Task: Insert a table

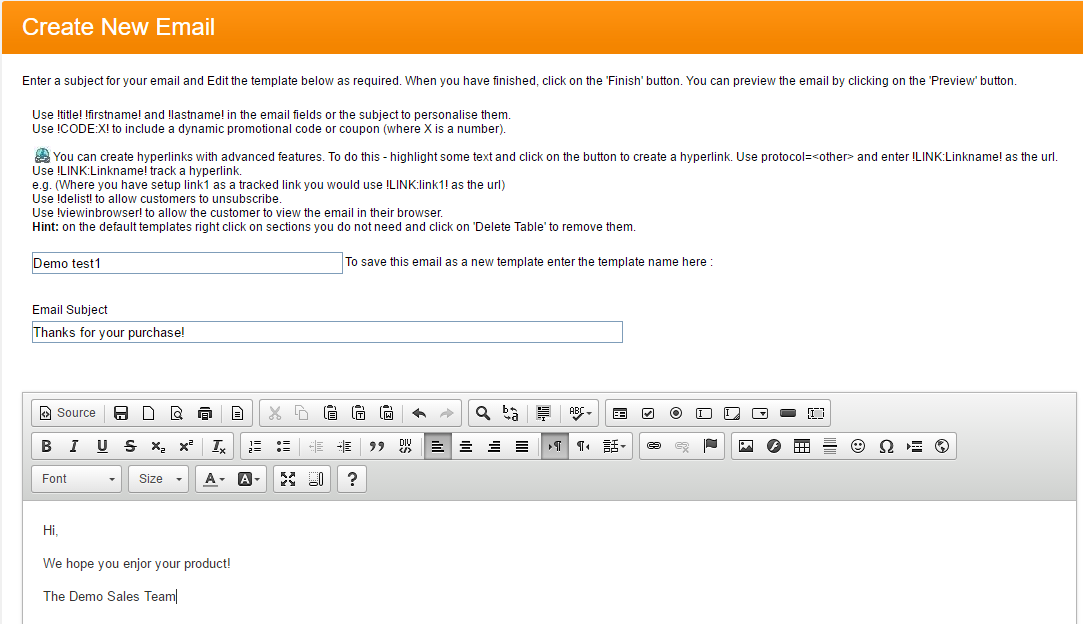Action: [x=802, y=446]
